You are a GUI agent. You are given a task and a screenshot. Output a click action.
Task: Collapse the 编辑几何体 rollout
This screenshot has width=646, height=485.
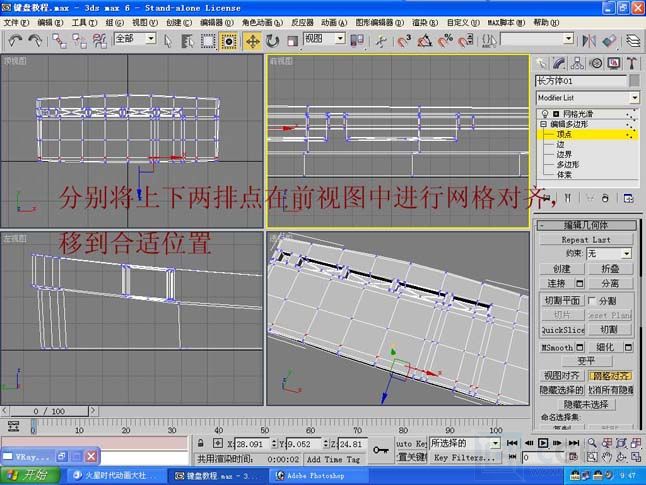(x=586, y=225)
